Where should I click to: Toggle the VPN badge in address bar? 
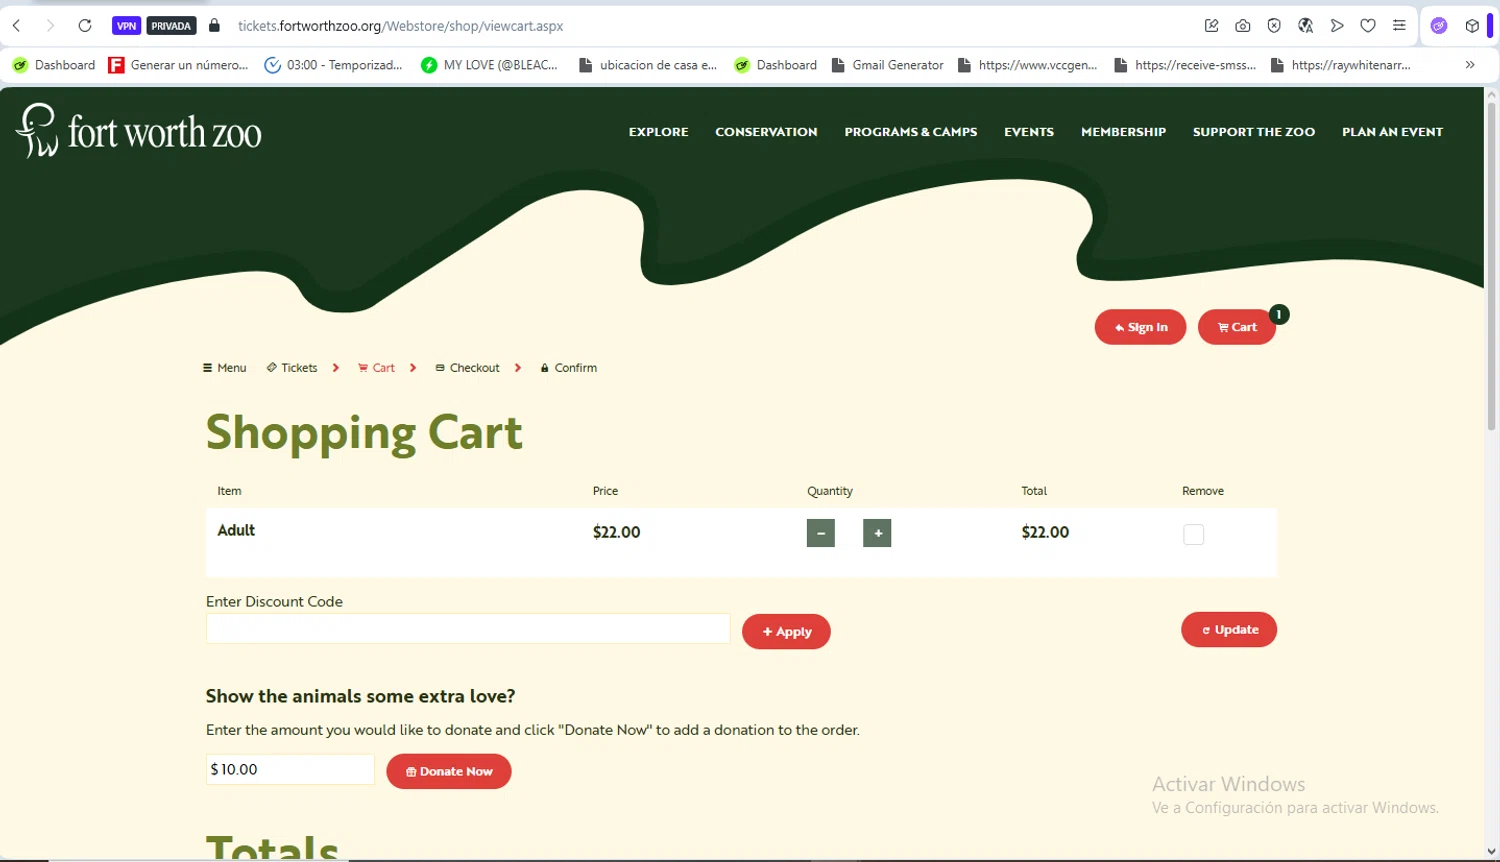pyautogui.click(x=126, y=26)
